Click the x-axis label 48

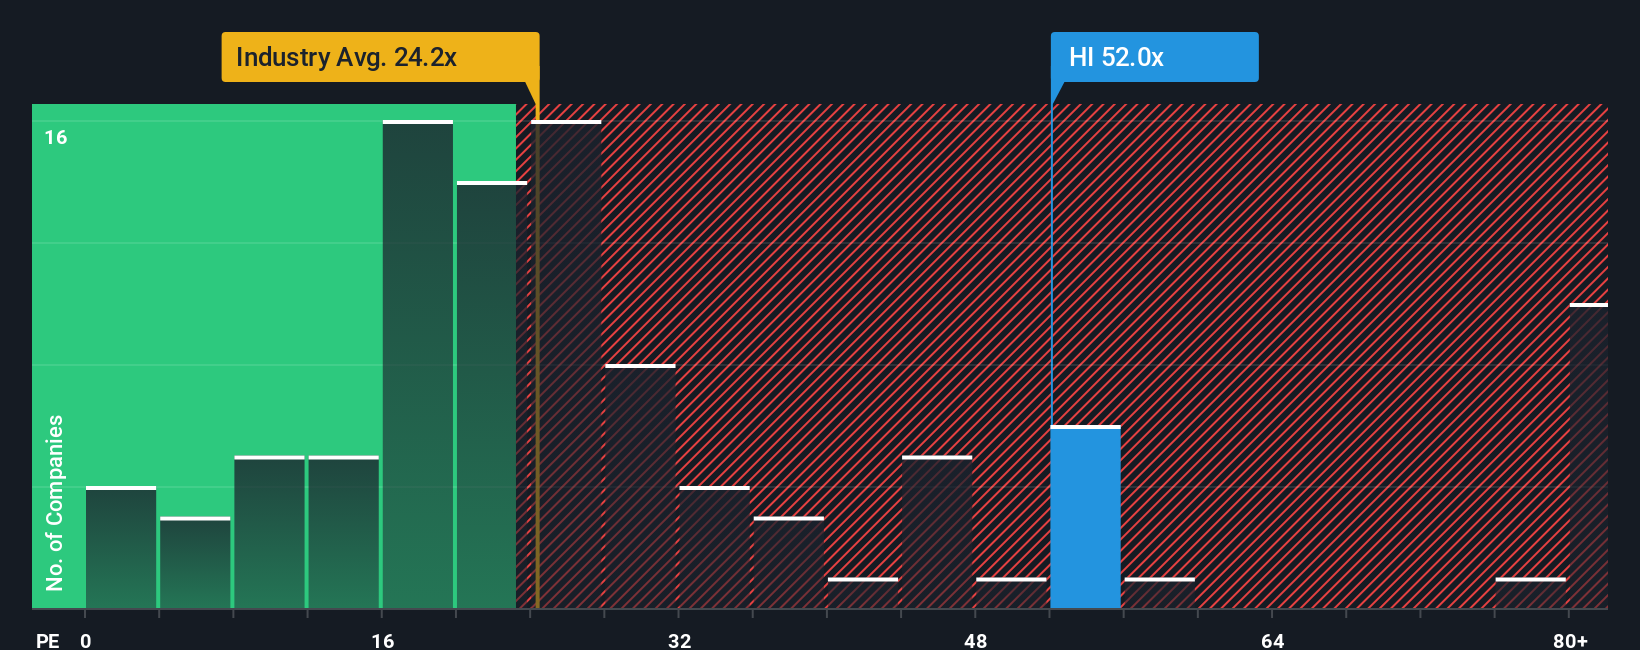[976, 640]
